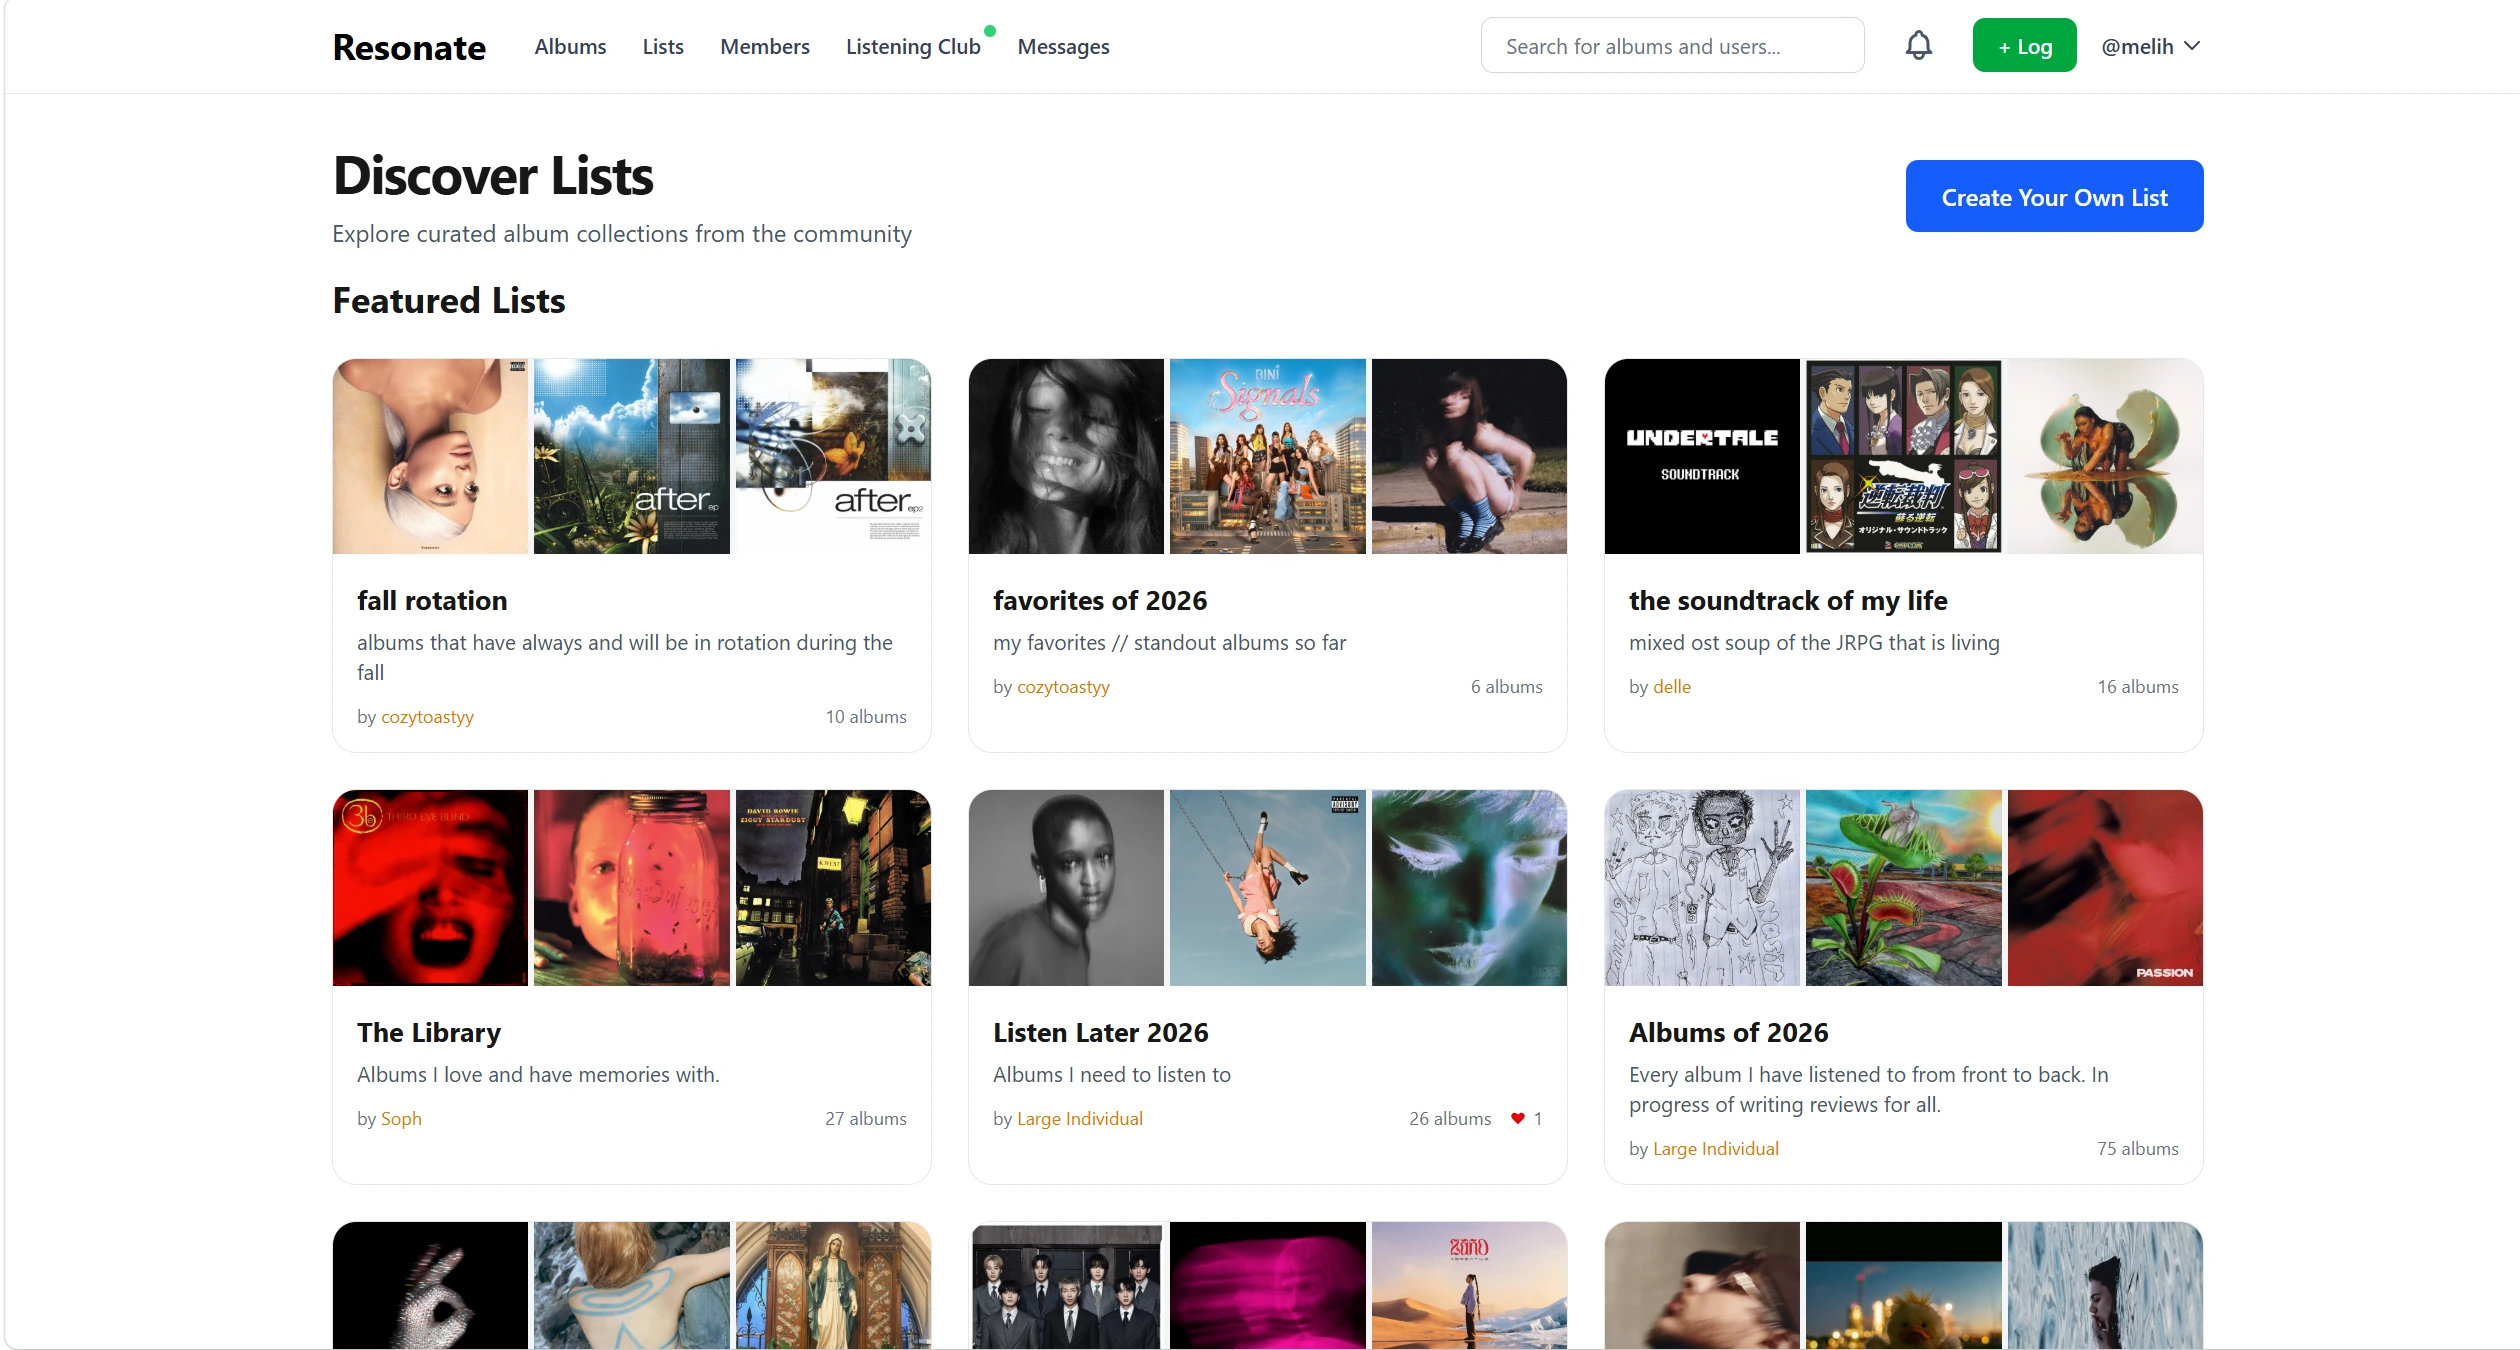Visit cozytoastyy profile under fall rotation
This screenshot has height=1350, width=2520.
pyautogui.click(x=427, y=717)
